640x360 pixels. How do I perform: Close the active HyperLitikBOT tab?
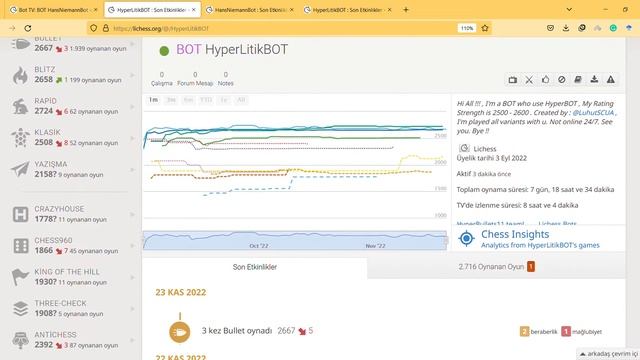click(x=193, y=10)
